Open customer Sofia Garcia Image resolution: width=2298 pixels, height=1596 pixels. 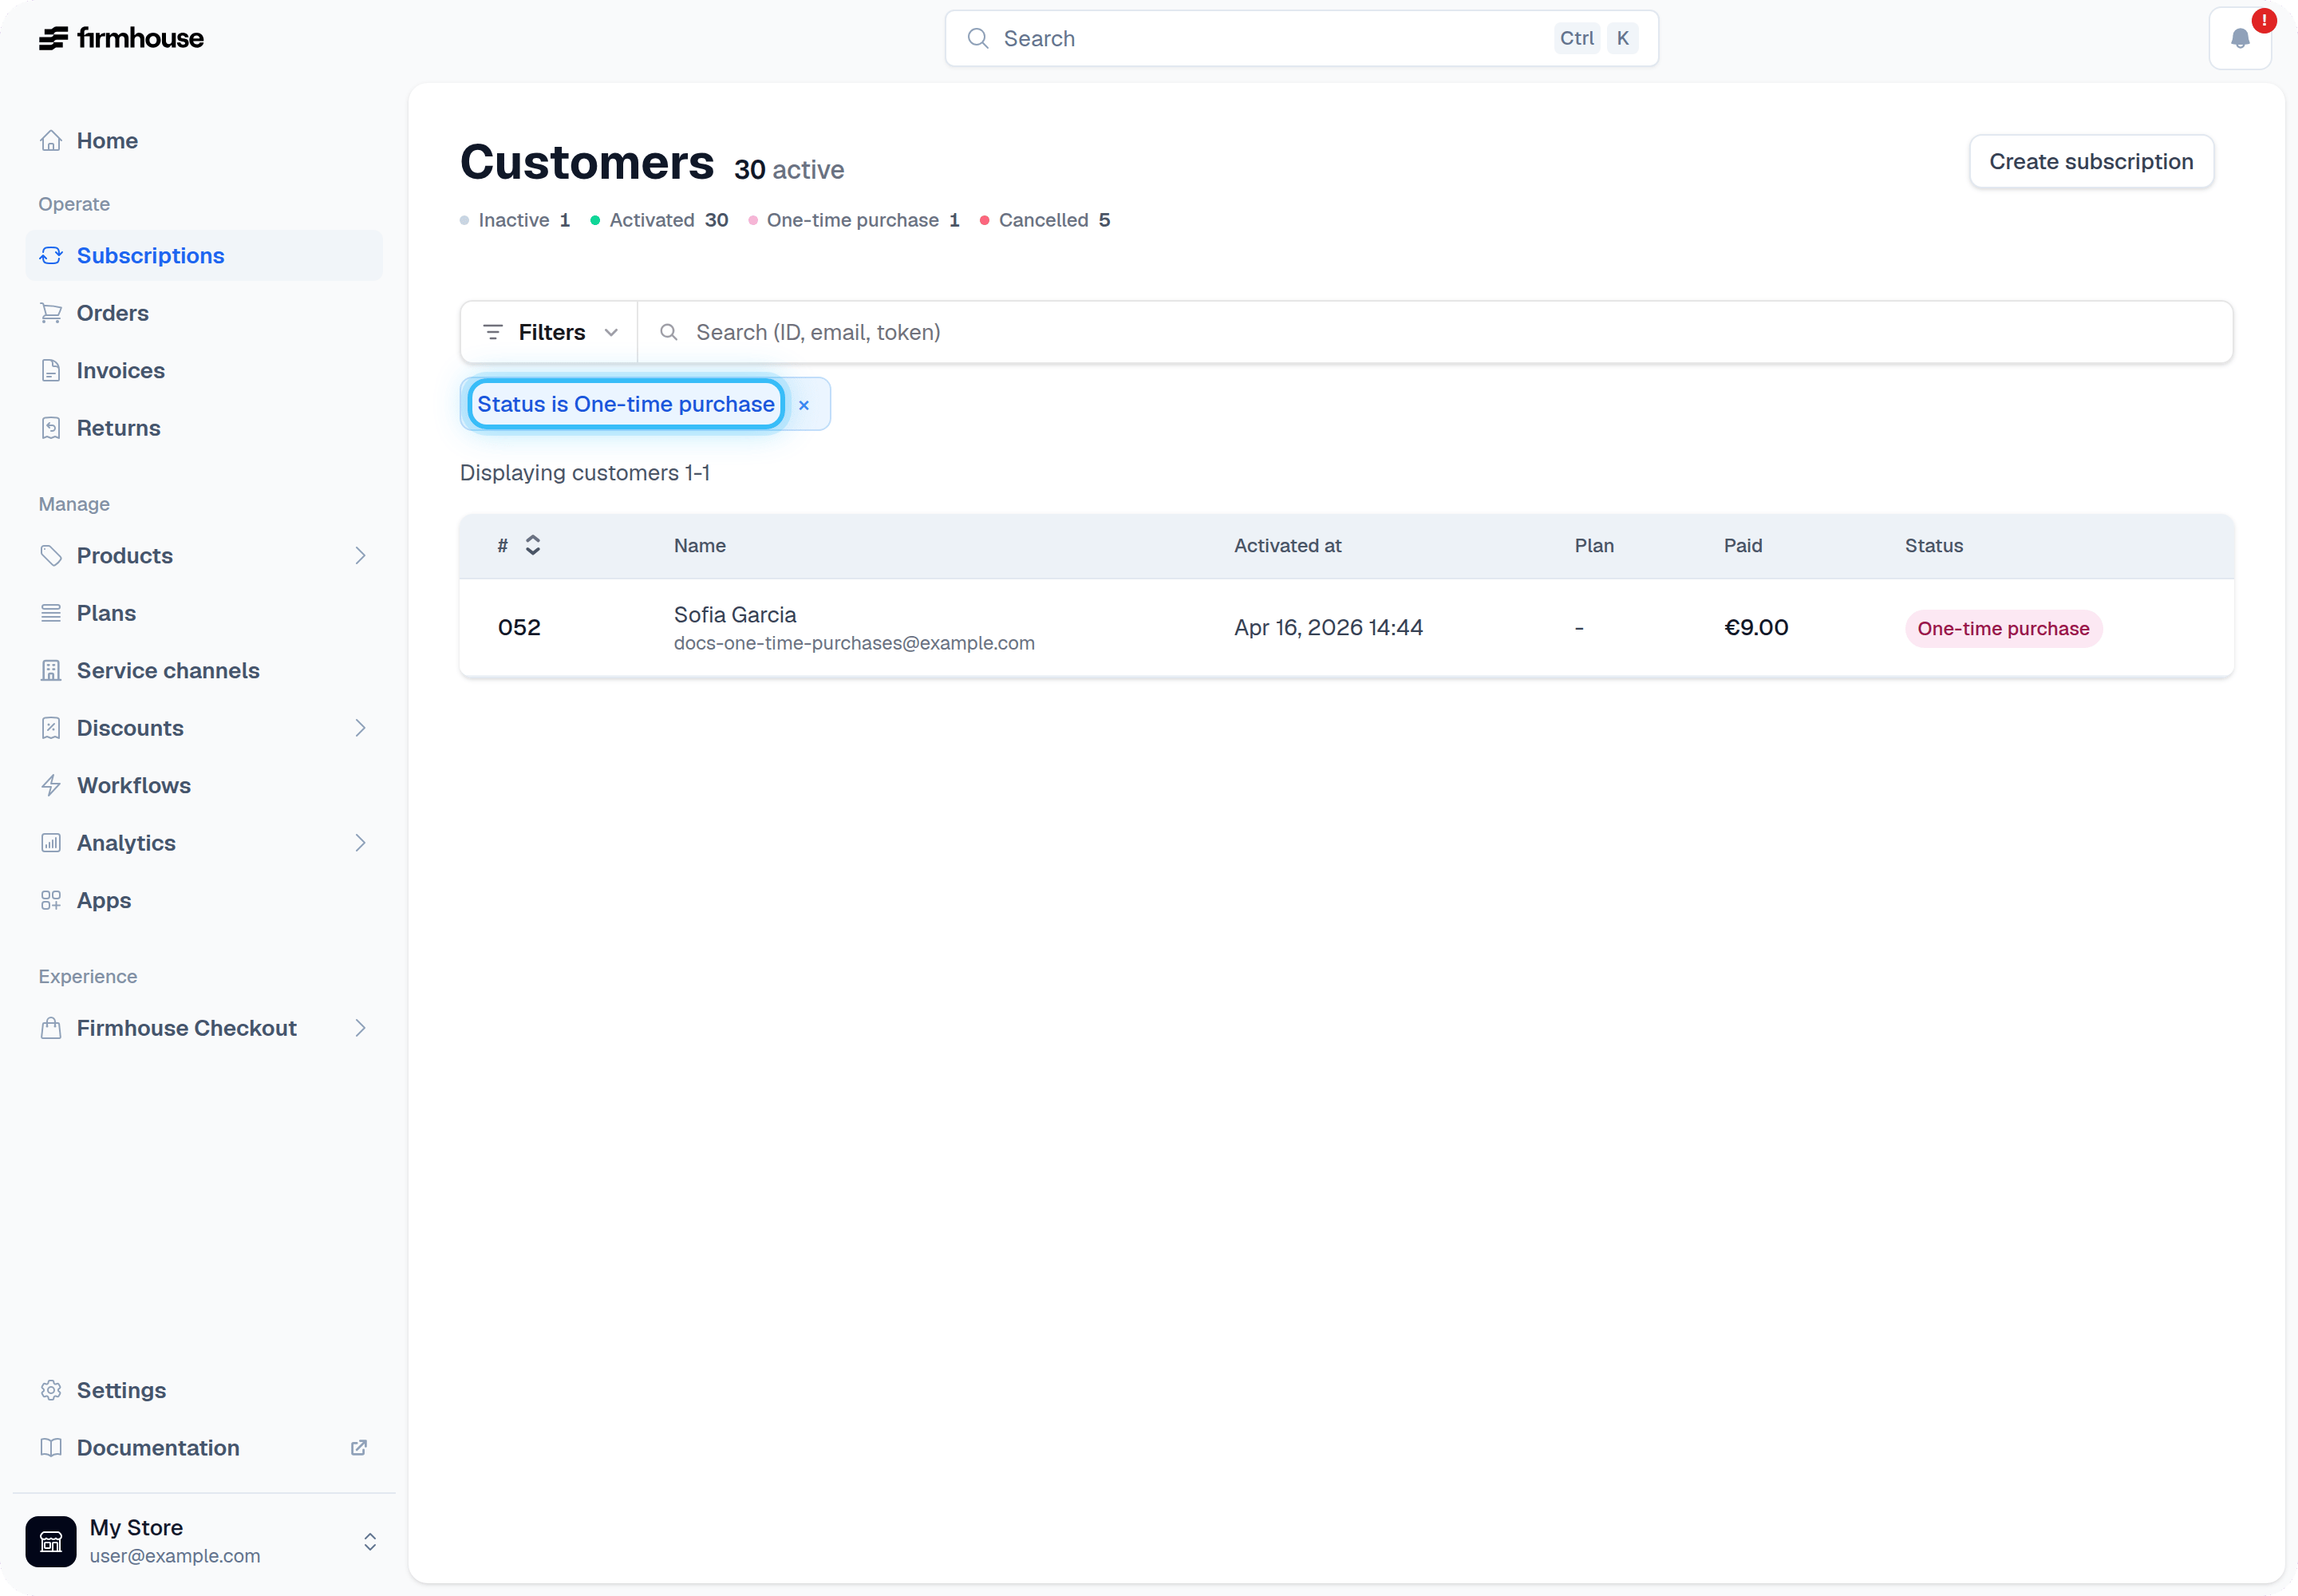click(735, 615)
